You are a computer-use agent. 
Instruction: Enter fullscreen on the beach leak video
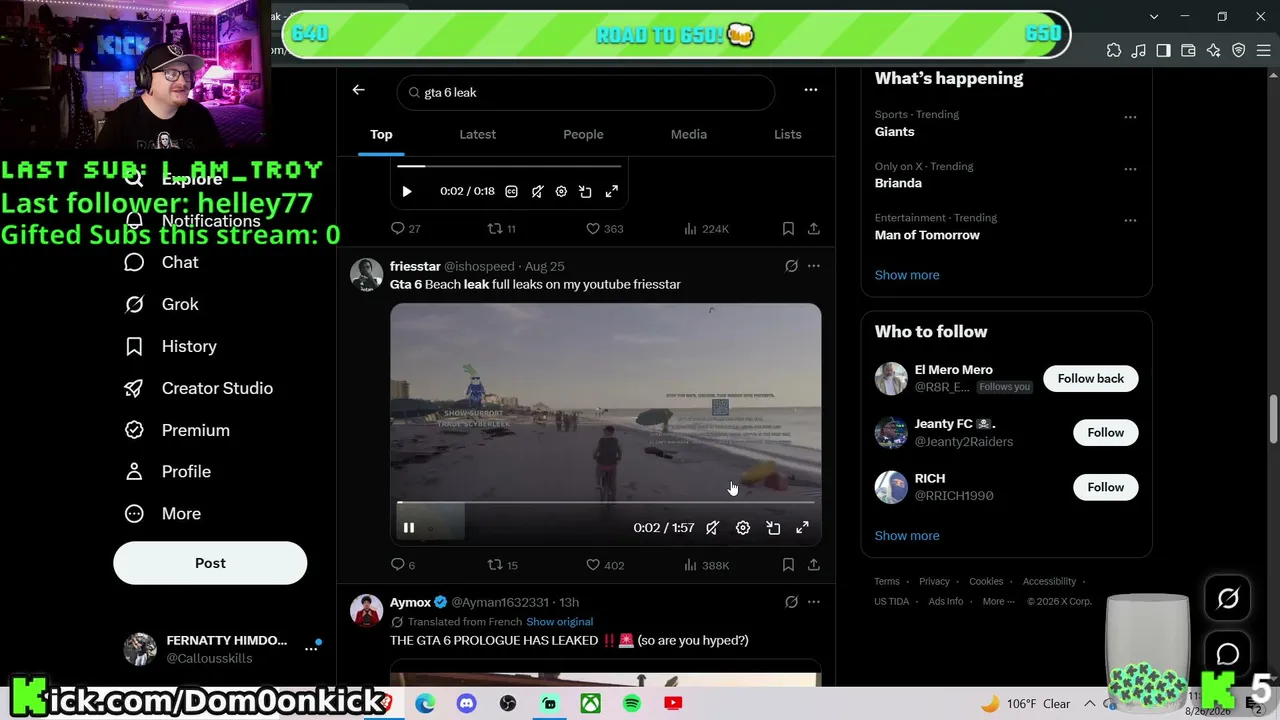802,528
